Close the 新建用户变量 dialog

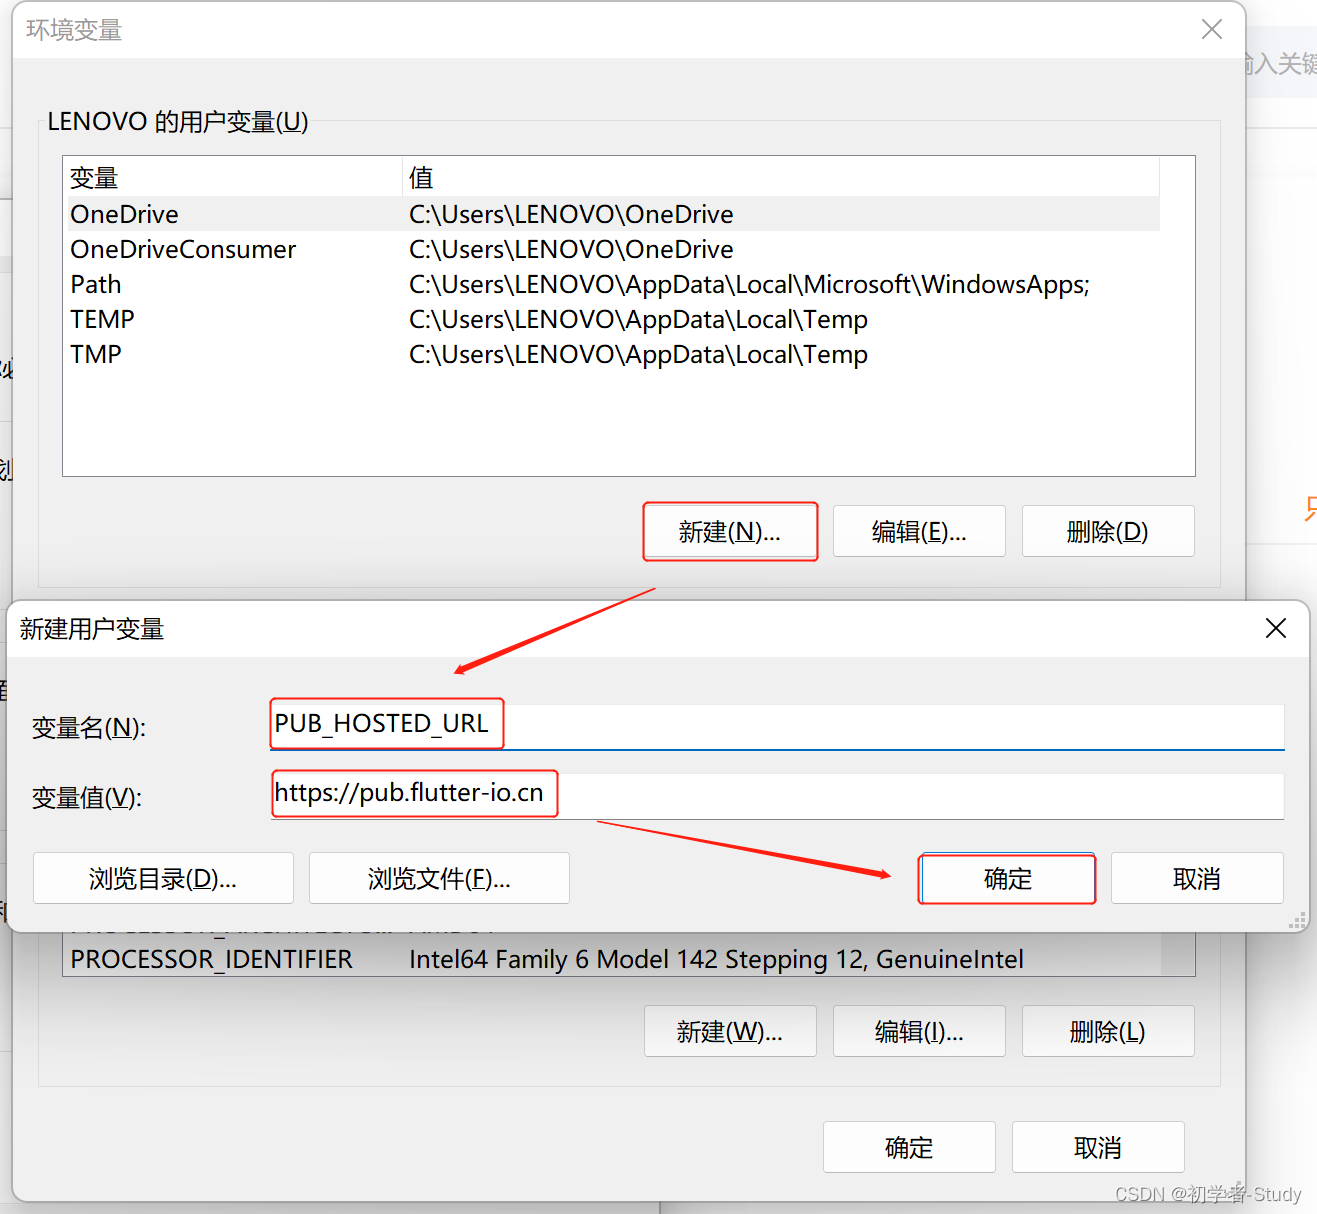click(1275, 628)
